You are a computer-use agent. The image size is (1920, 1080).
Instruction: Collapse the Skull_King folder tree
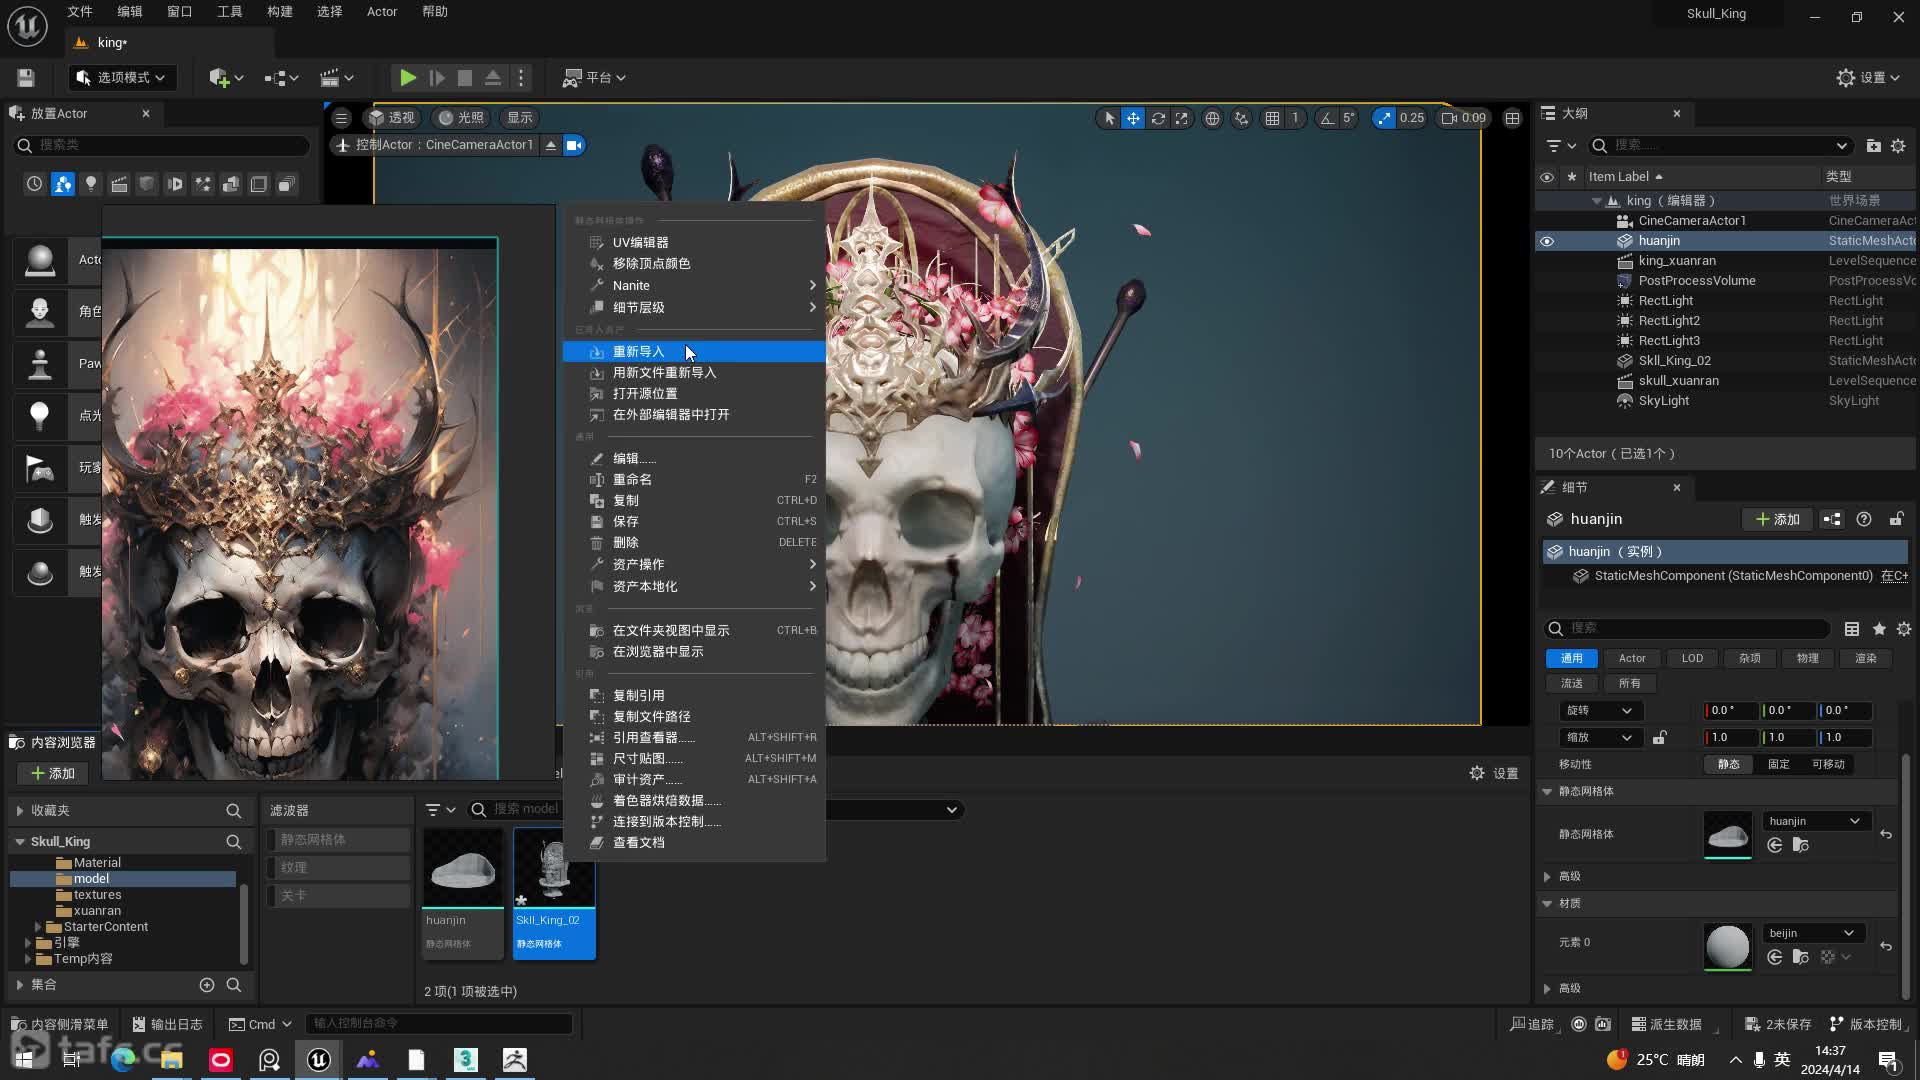pos(20,842)
